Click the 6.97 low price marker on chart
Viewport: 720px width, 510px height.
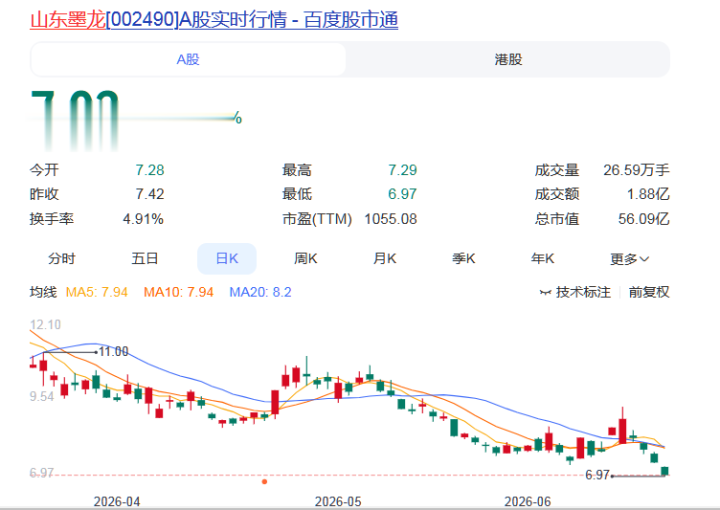(x=597, y=475)
